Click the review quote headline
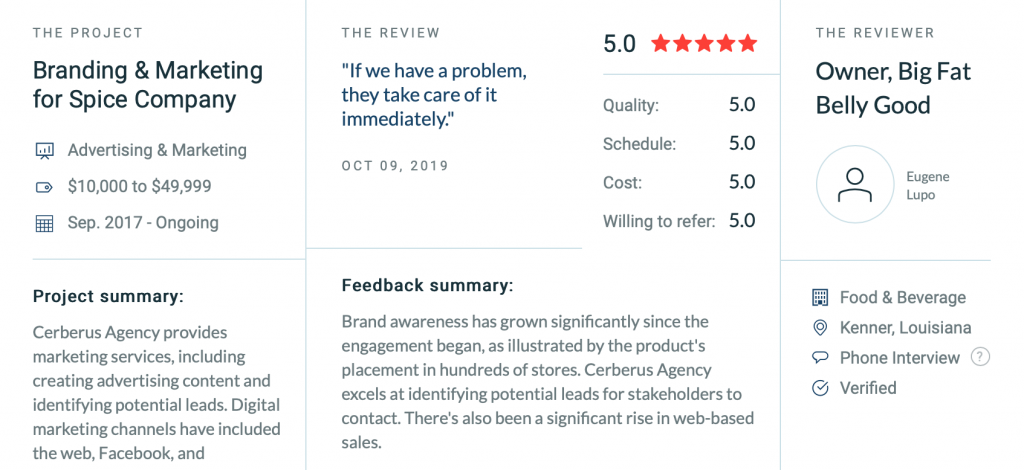The width and height of the screenshot is (1024, 470). pyautogui.click(x=434, y=95)
